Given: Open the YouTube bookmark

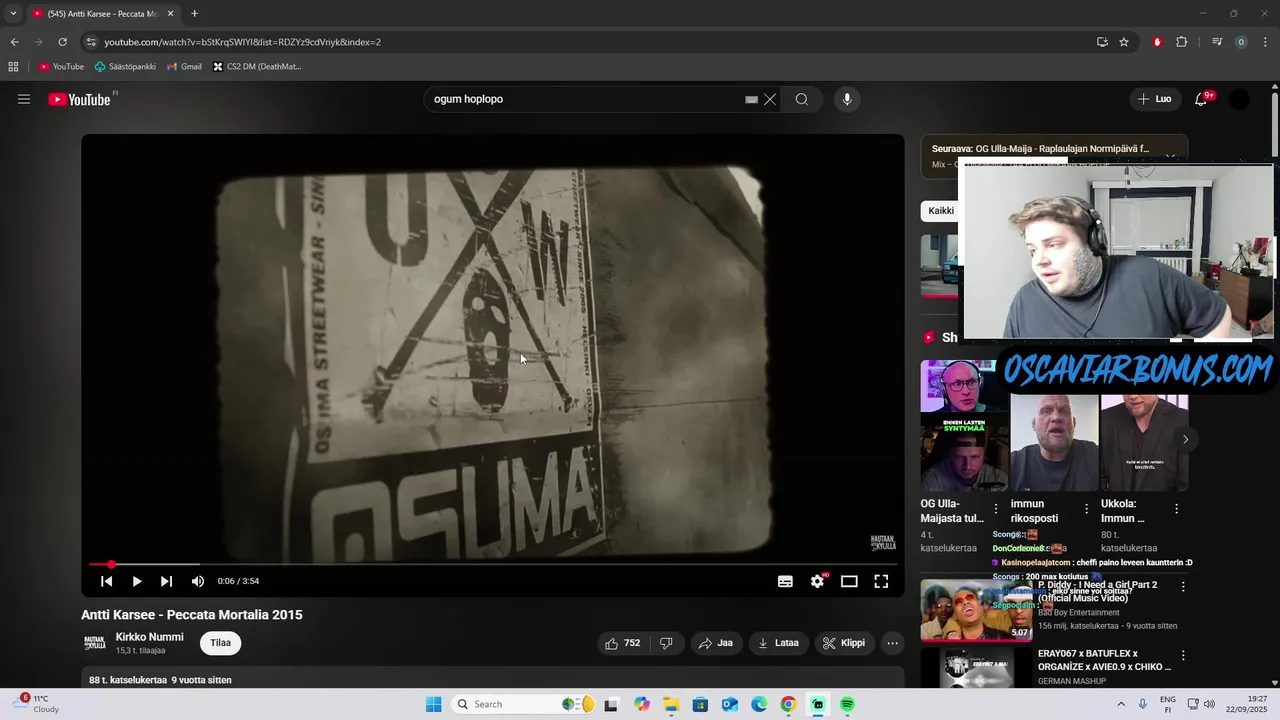Looking at the screenshot, I should pyautogui.click(x=61, y=67).
